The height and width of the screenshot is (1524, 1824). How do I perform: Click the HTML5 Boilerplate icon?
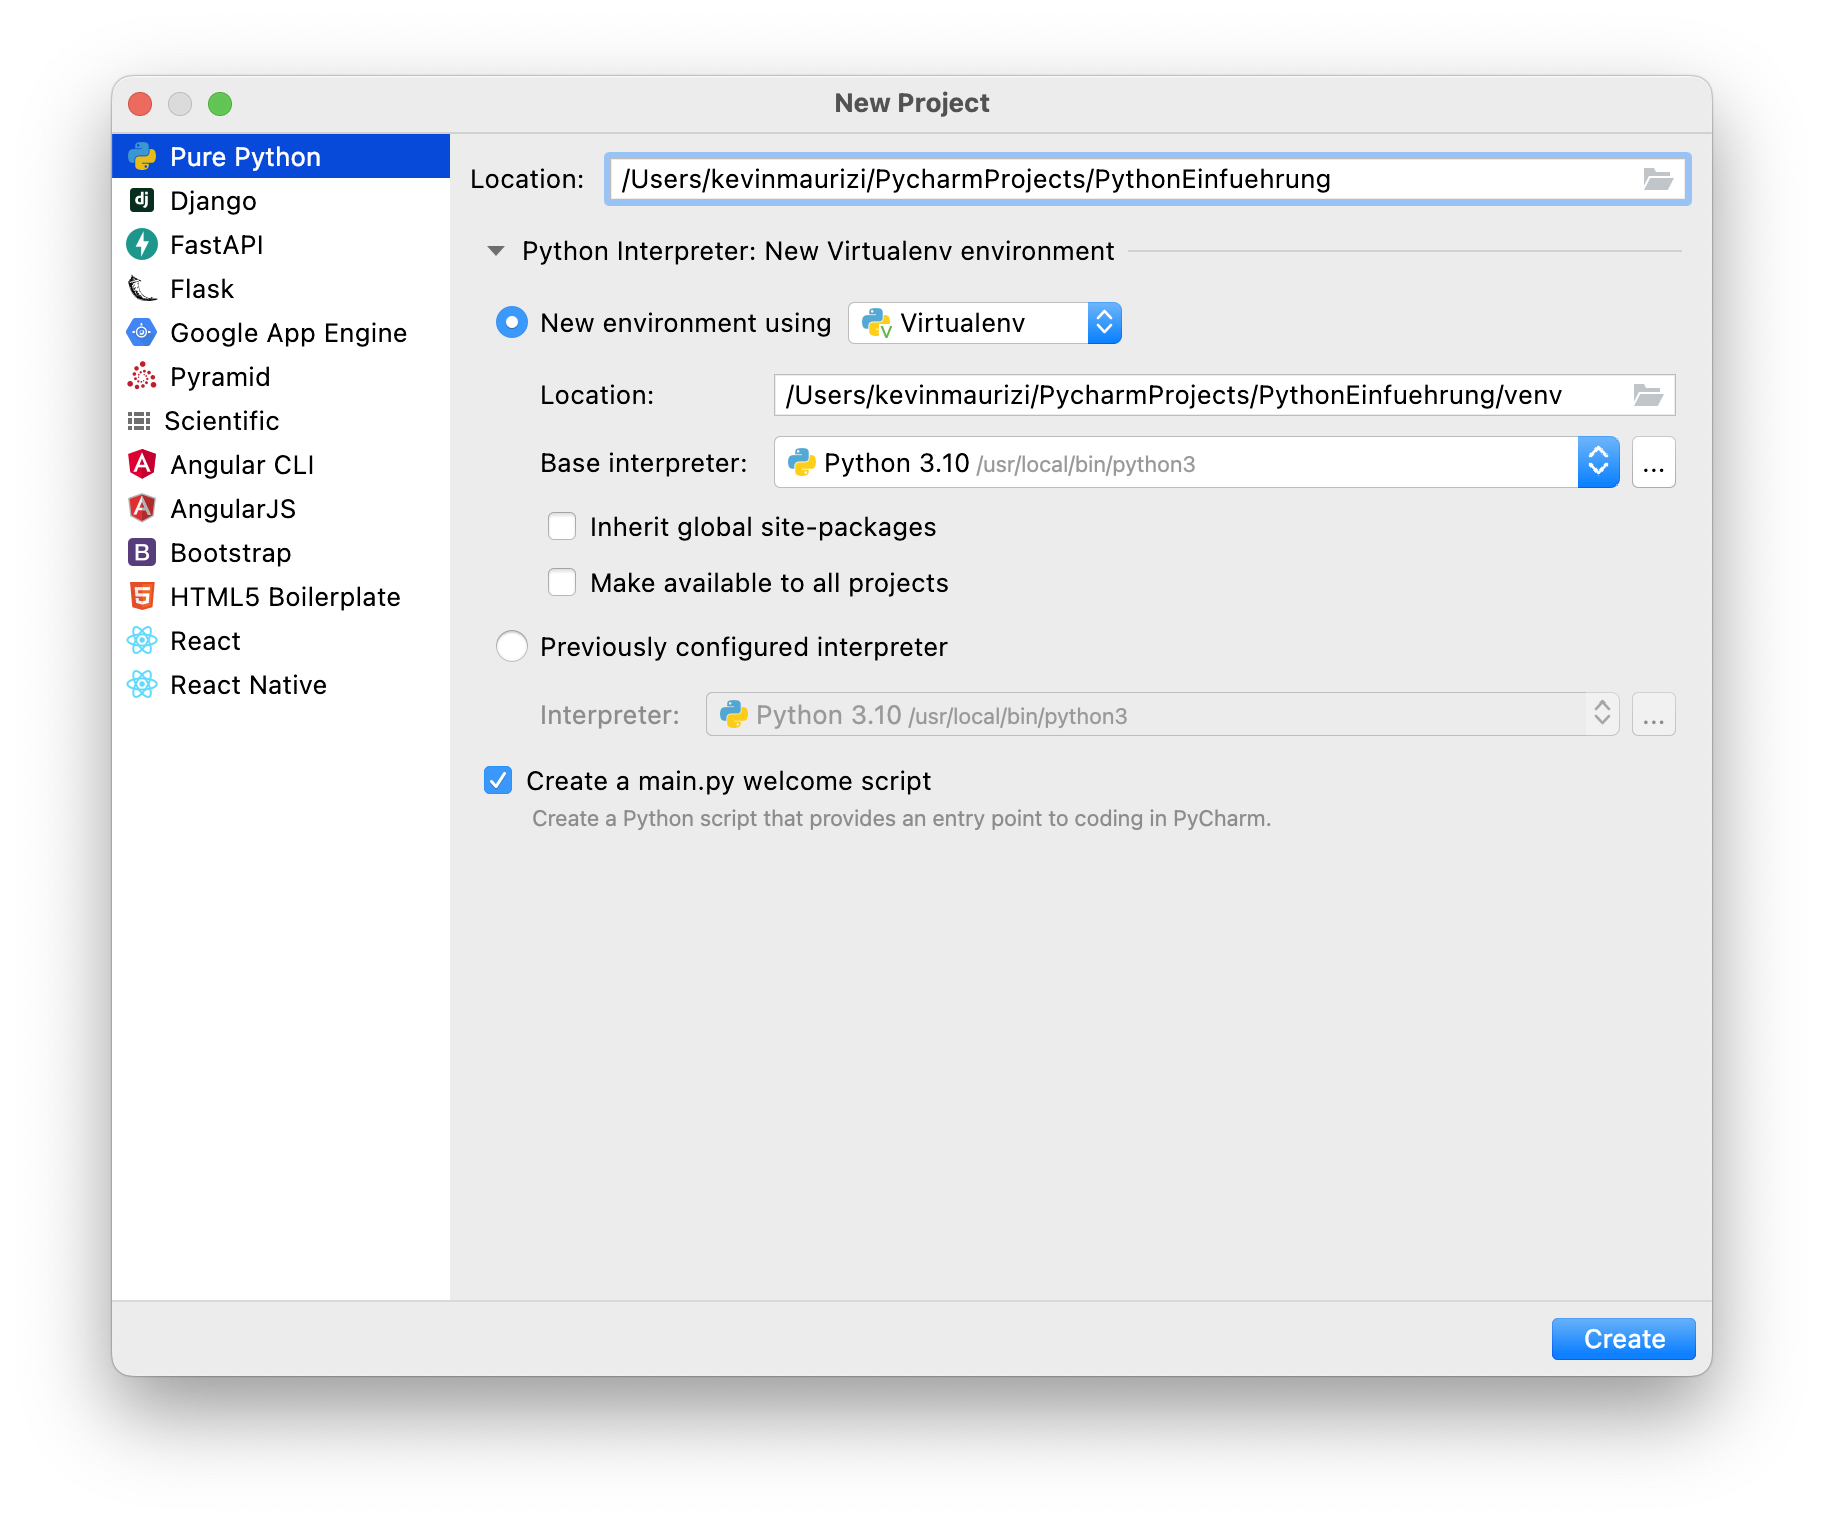coord(142,596)
